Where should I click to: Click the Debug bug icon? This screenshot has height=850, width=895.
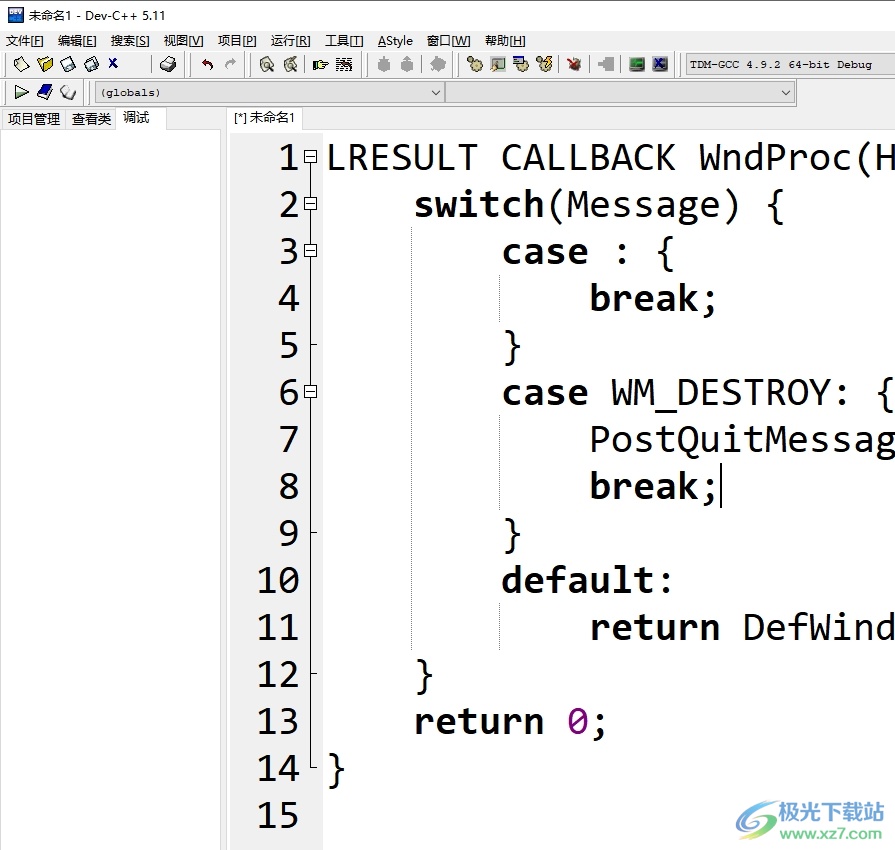coord(574,64)
